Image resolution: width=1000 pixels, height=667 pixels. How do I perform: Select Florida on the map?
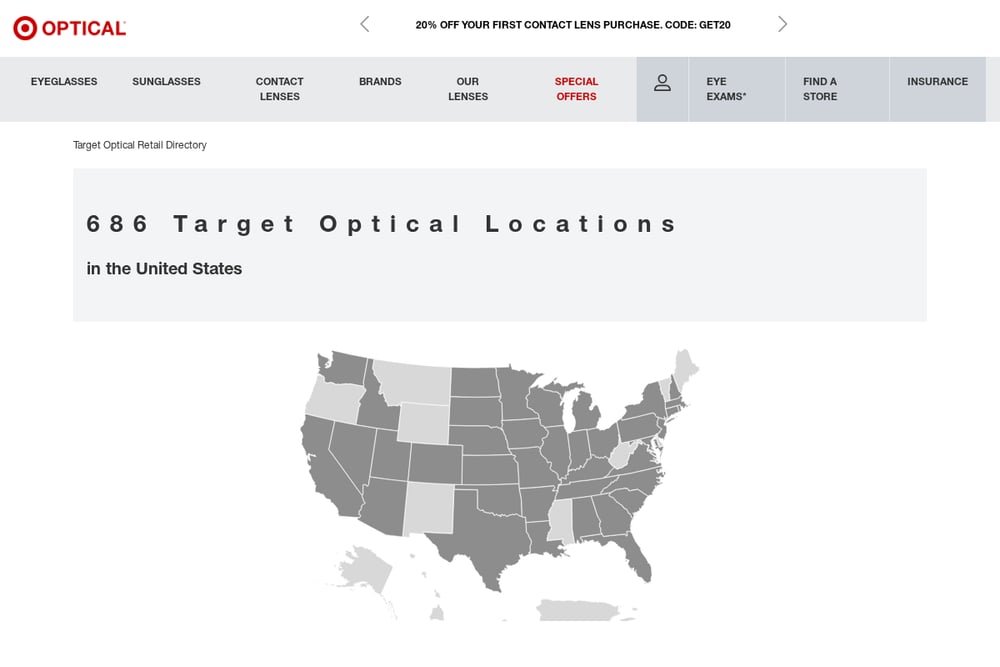point(638,558)
